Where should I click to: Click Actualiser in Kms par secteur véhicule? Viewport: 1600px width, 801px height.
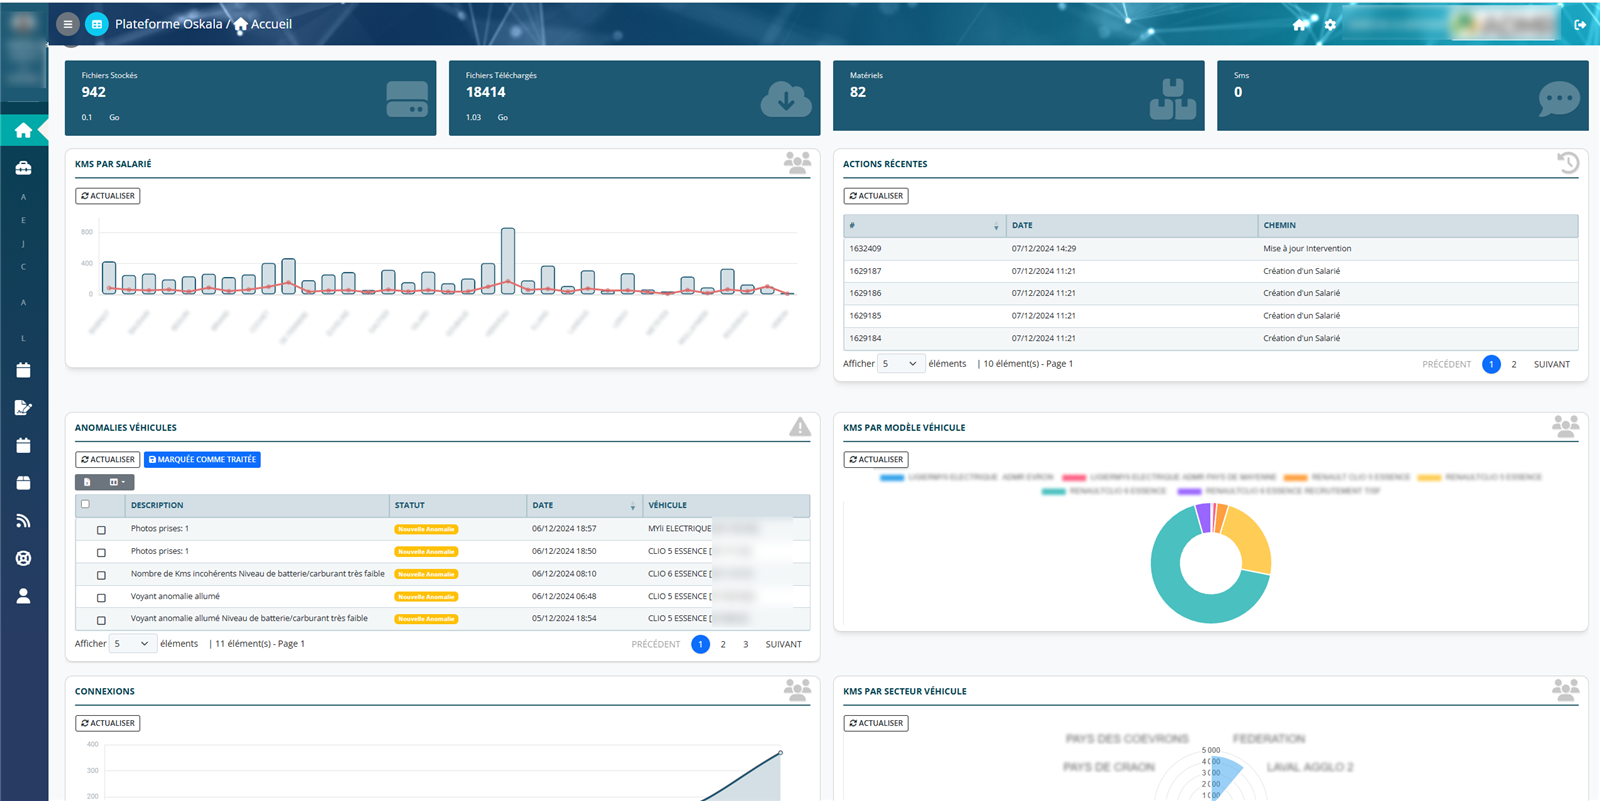876,723
